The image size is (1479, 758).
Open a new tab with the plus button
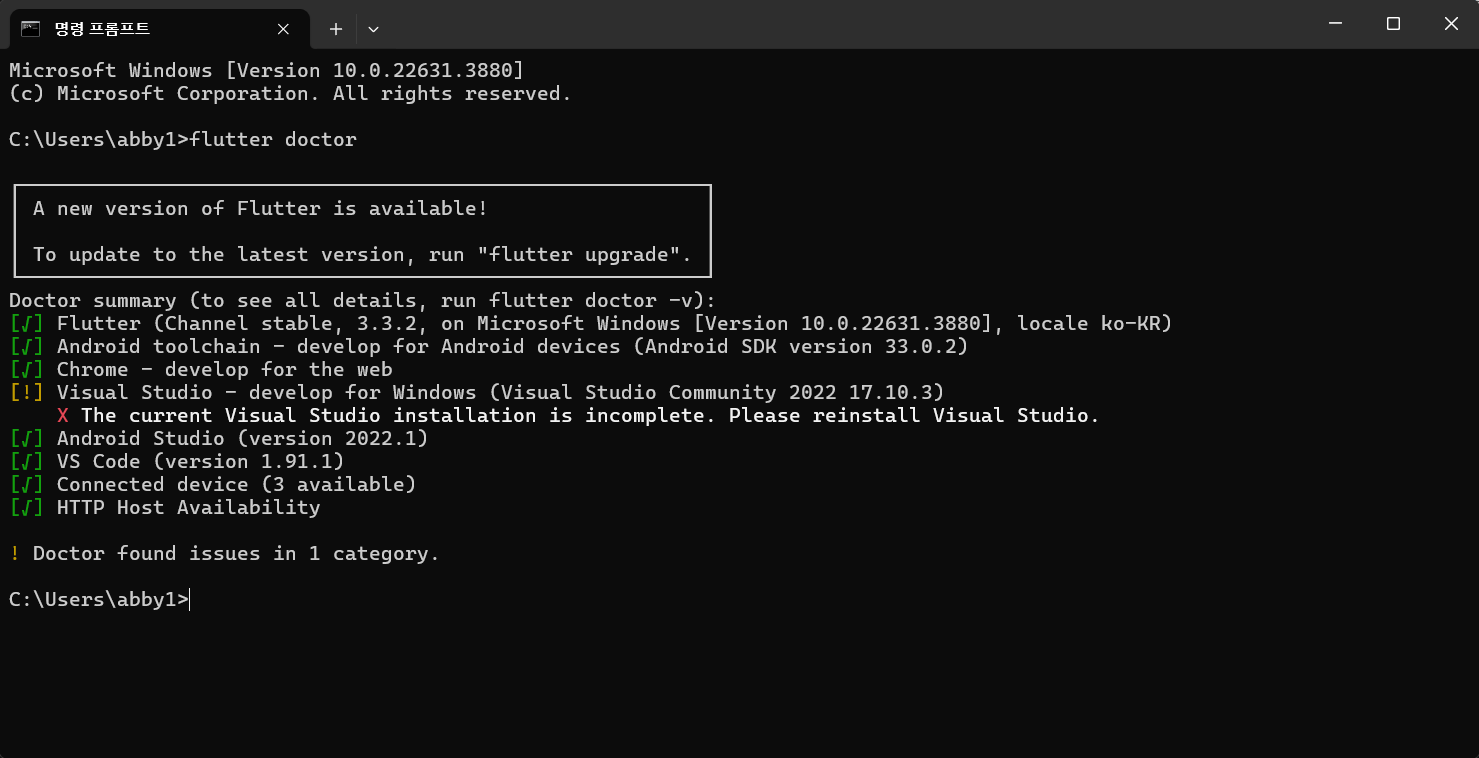point(336,29)
